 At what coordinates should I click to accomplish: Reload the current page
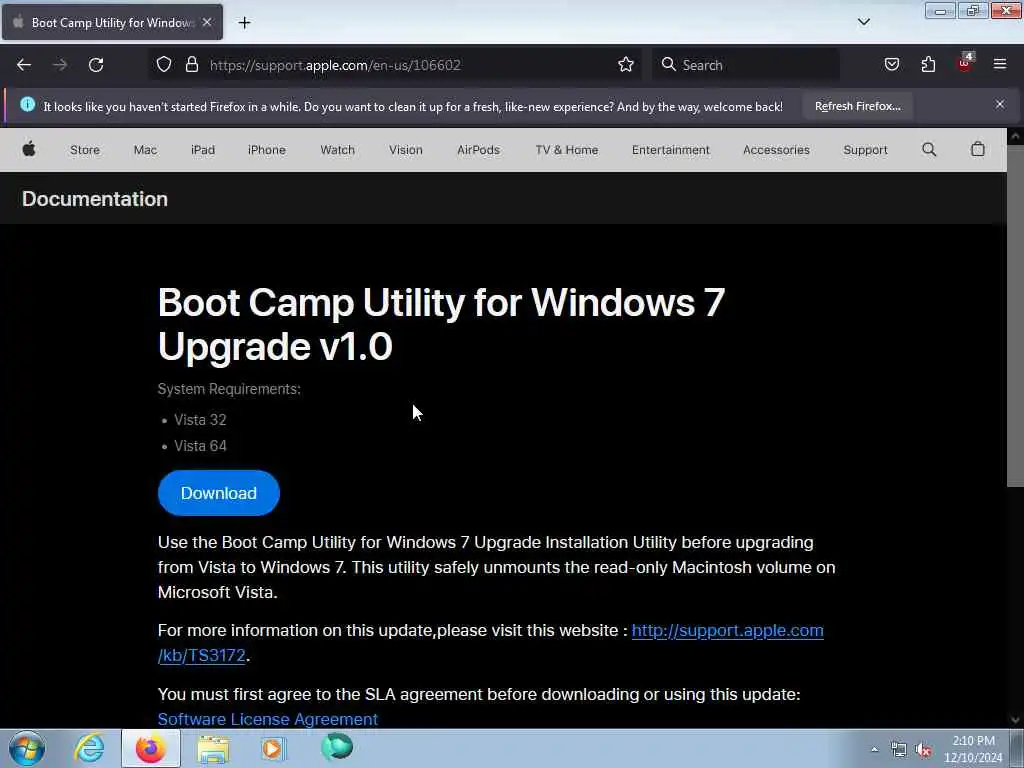96,65
